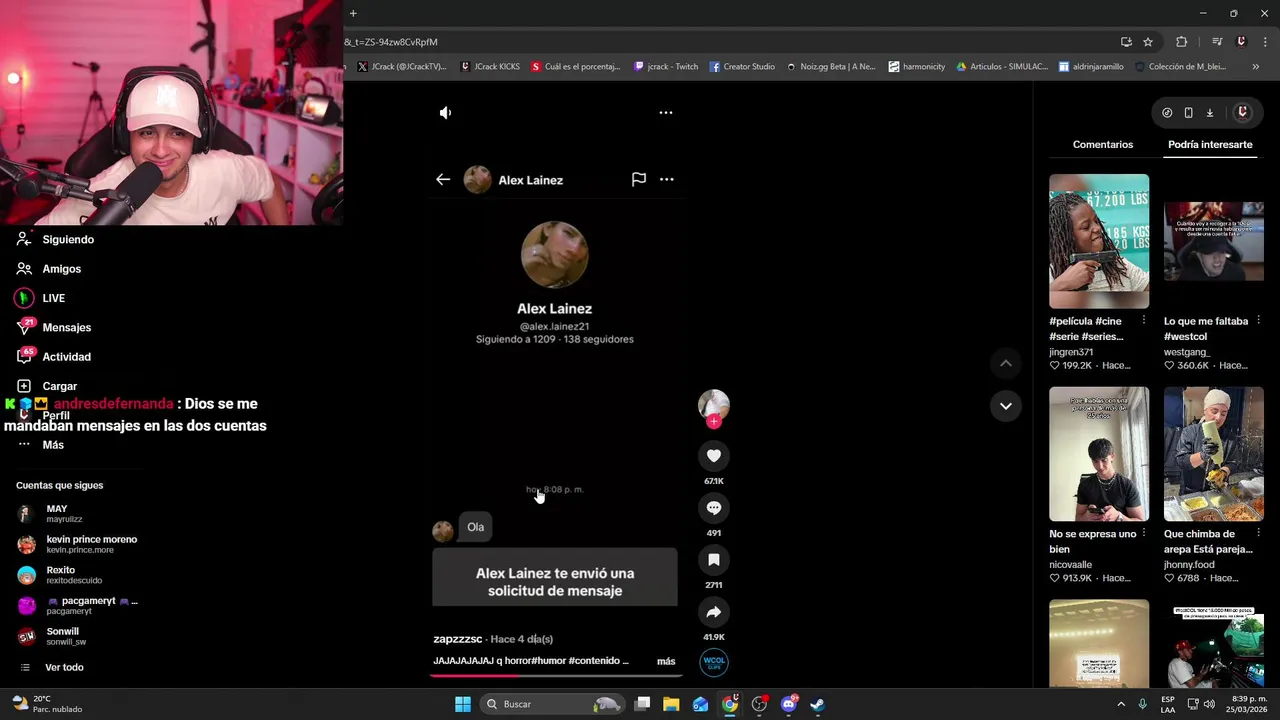
Task: Click creator username zapzzzsc
Action: pos(458,639)
